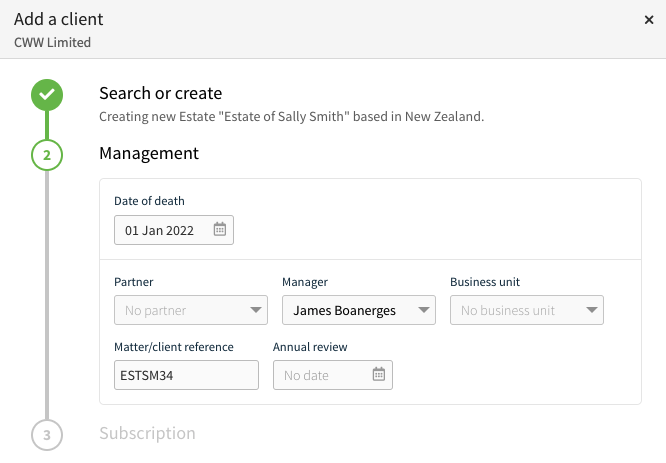Expand the Business unit dropdown
The width and height of the screenshot is (666, 463).
tap(527, 310)
